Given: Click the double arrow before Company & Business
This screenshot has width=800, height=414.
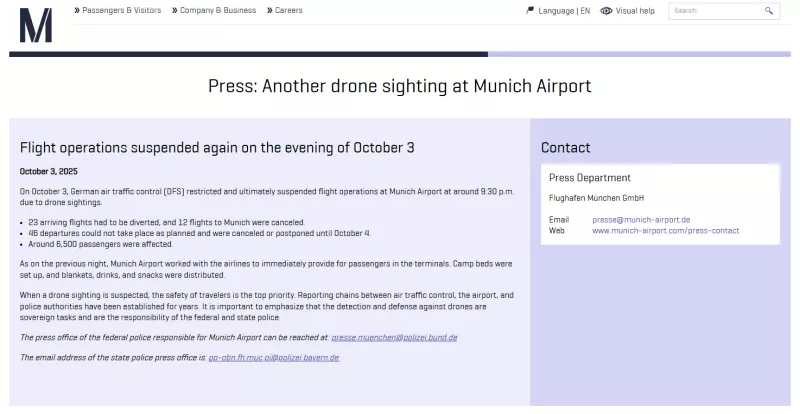Looking at the screenshot, I should click(x=173, y=11).
